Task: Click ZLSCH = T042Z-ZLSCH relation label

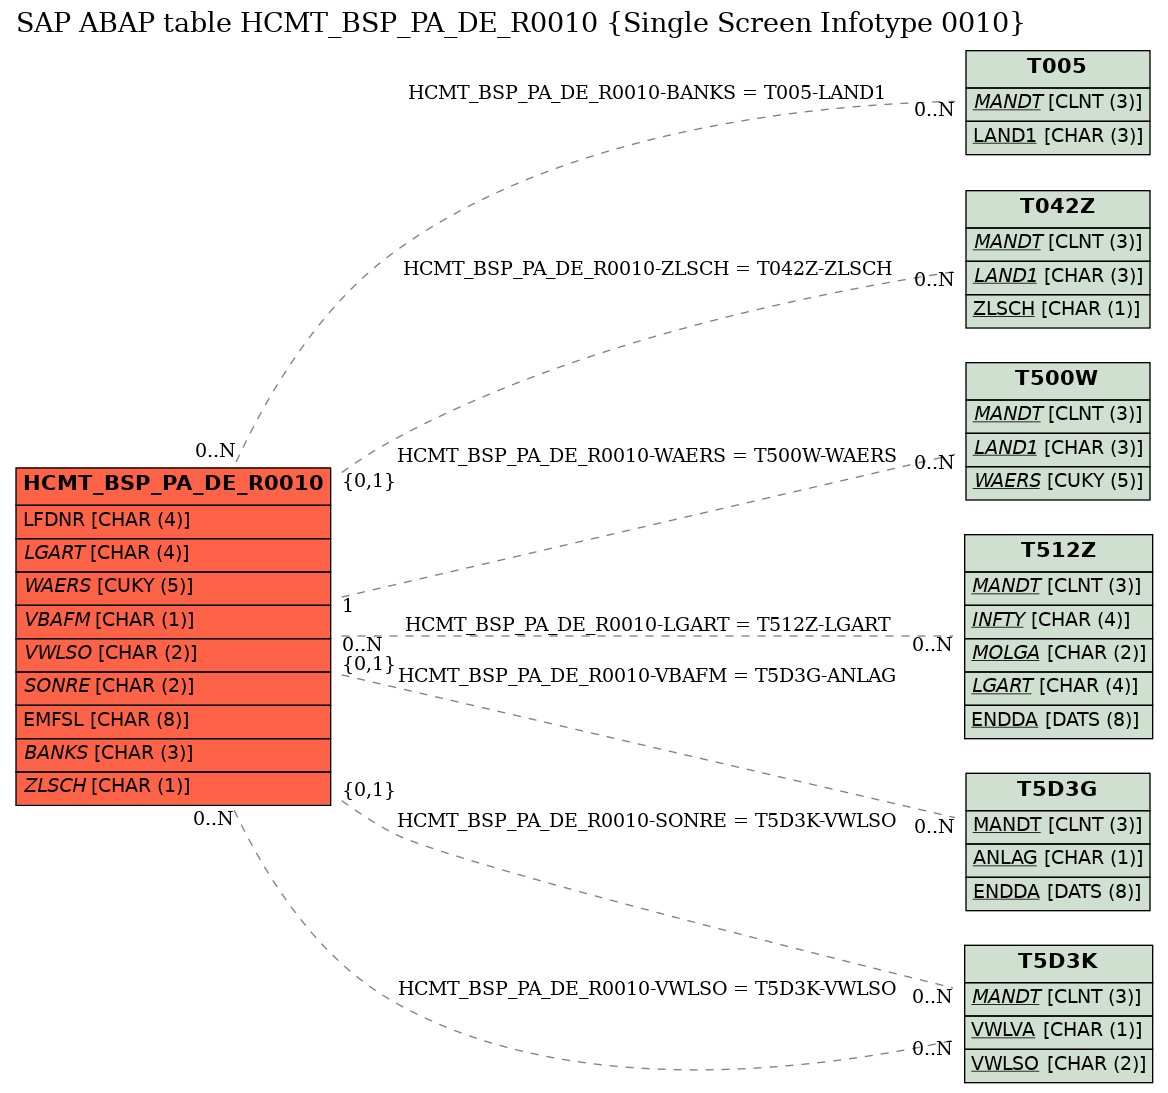Action: point(647,269)
